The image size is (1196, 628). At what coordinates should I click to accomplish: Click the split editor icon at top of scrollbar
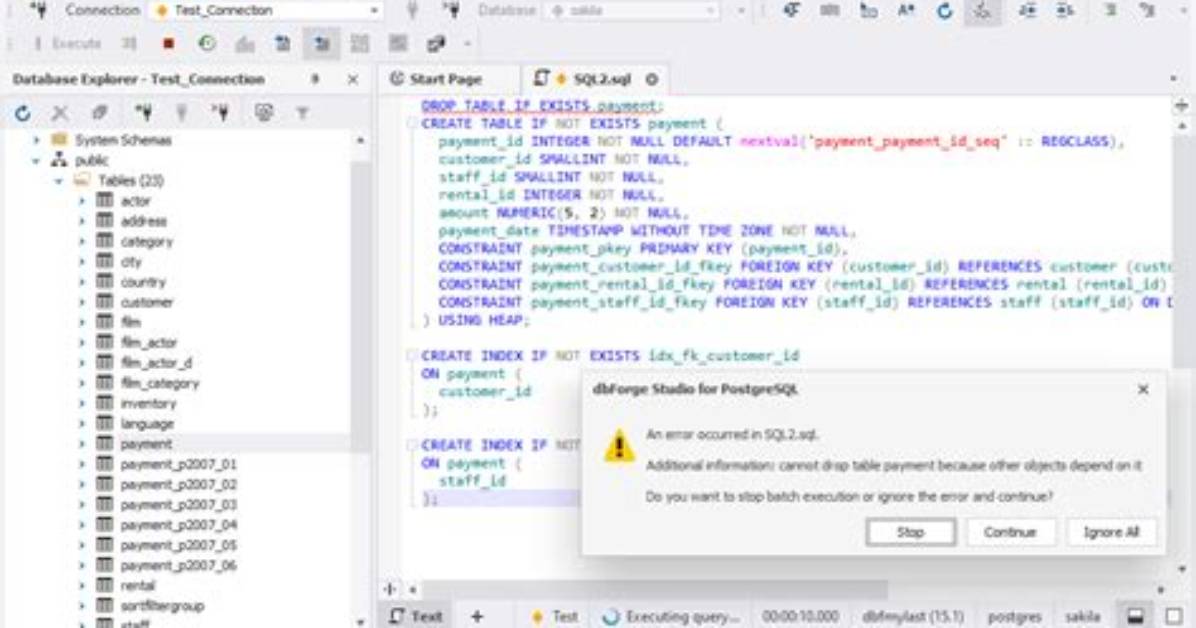tap(1182, 105)
